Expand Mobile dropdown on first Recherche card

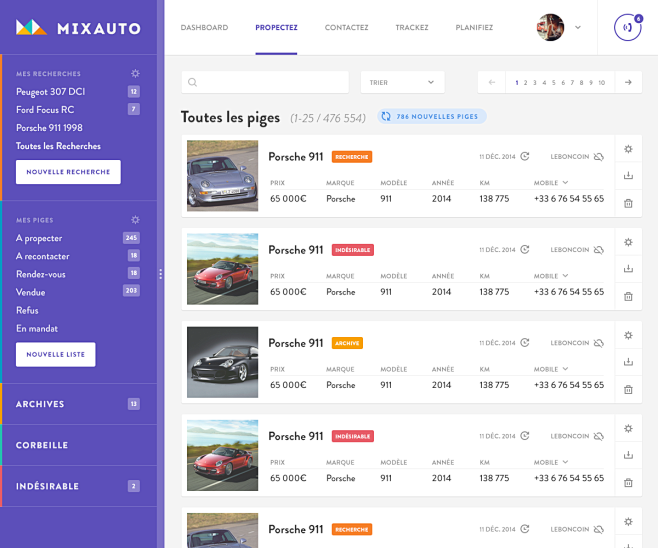coord(565,183)
